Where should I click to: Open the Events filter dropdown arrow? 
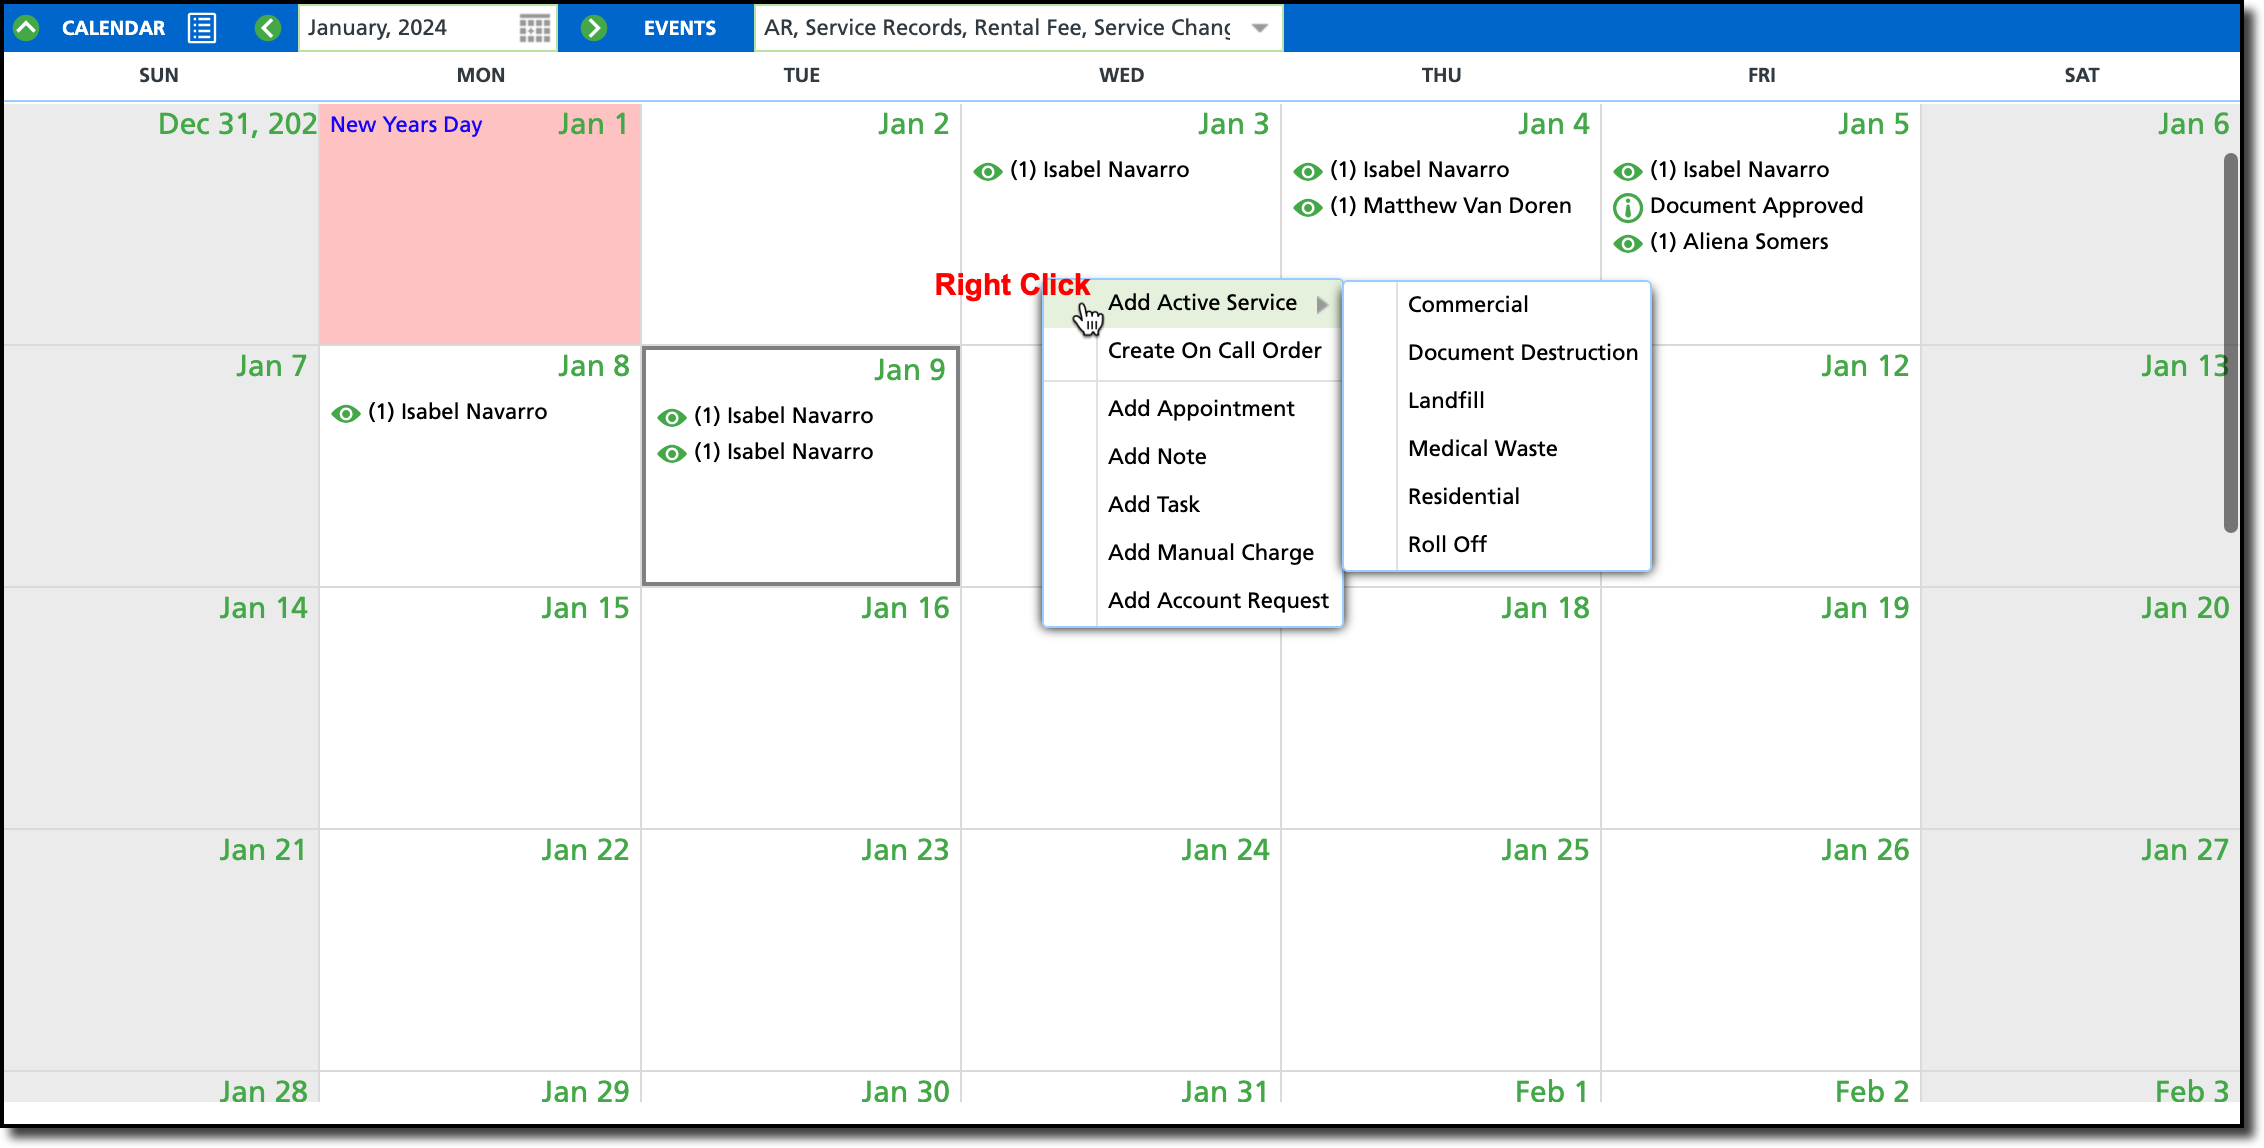click(x=1260, y=28)
